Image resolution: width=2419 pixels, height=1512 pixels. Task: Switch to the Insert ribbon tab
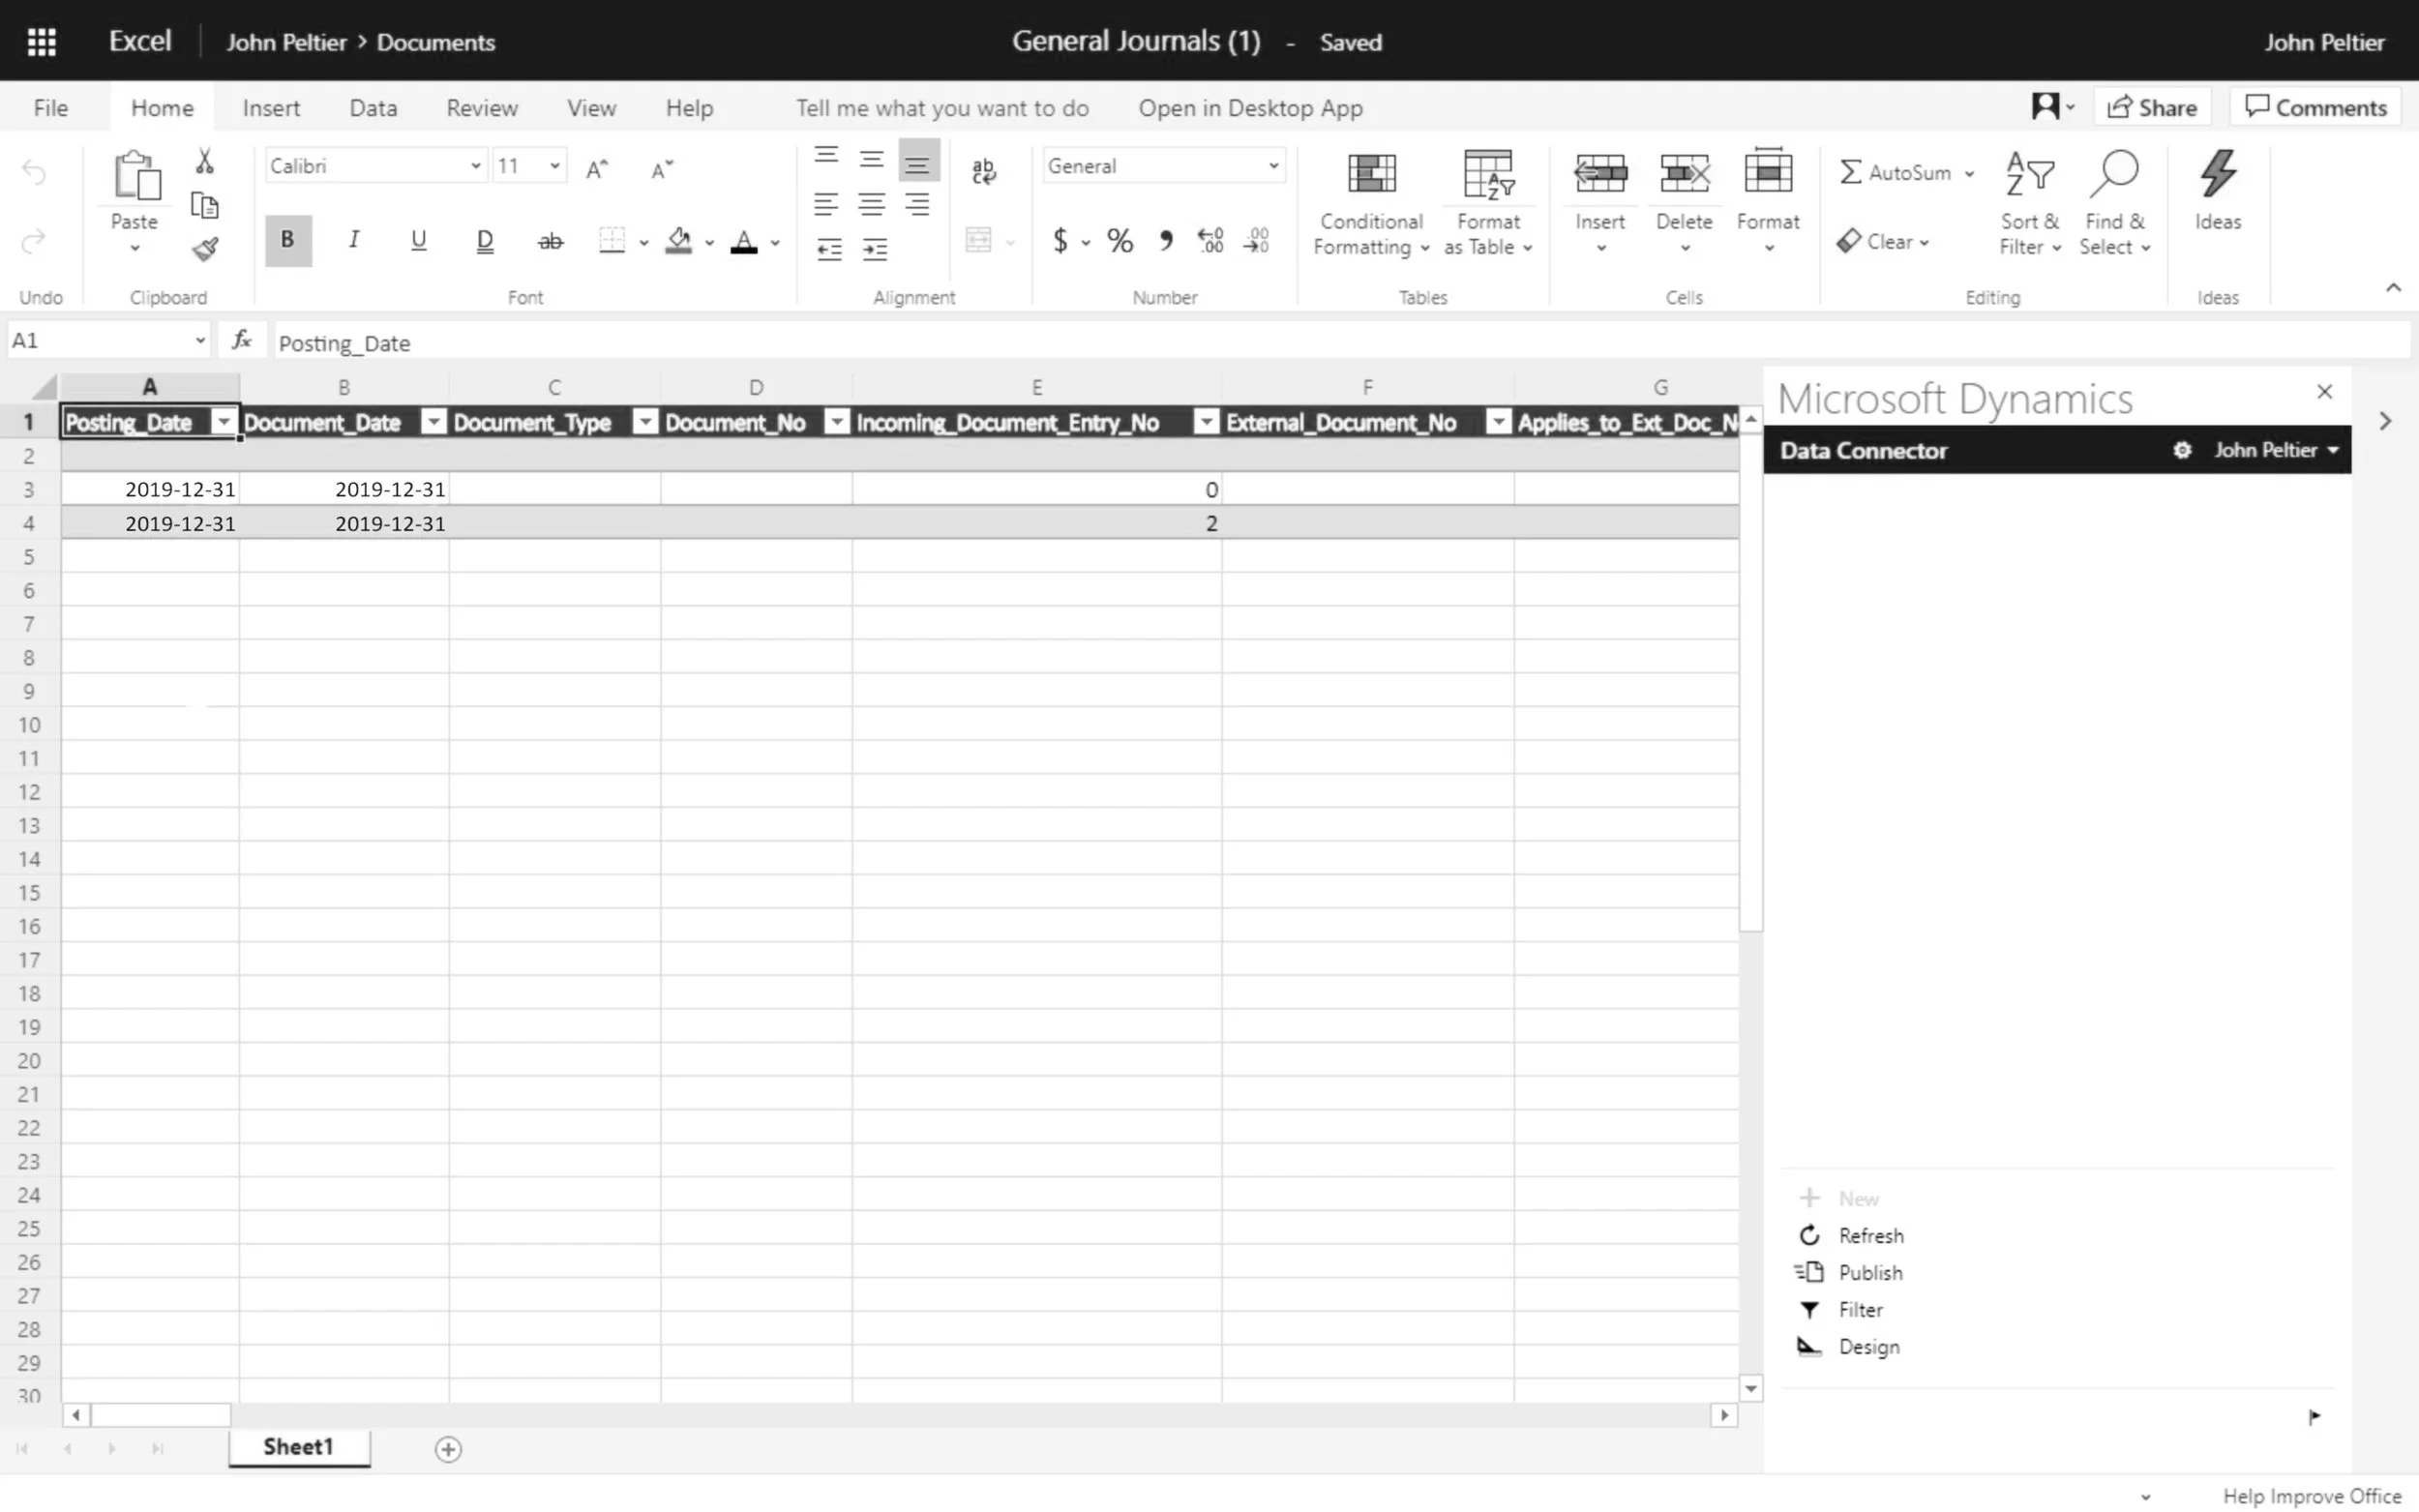point(271,107)
